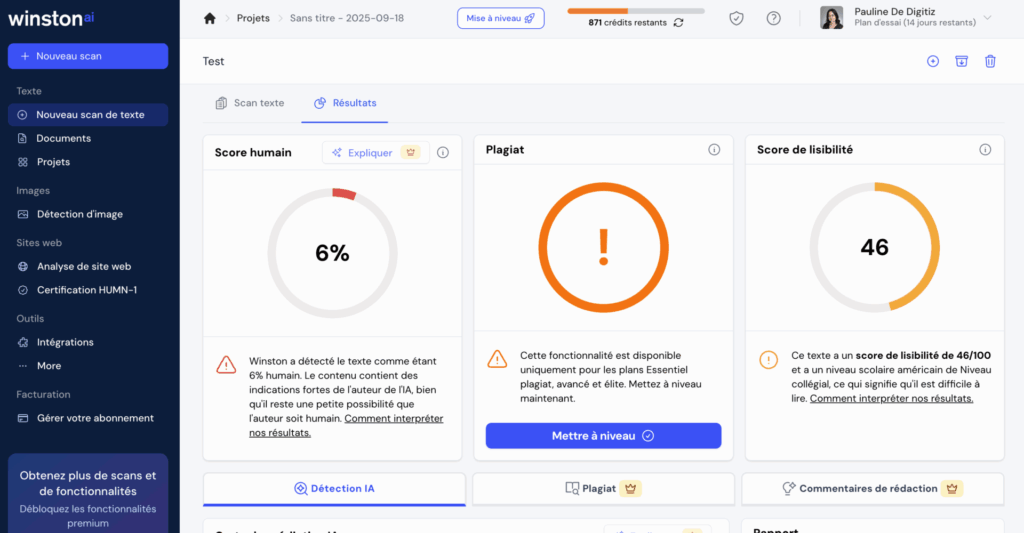
Task: Click the Test title text
Action: click(x=214, y=61)
